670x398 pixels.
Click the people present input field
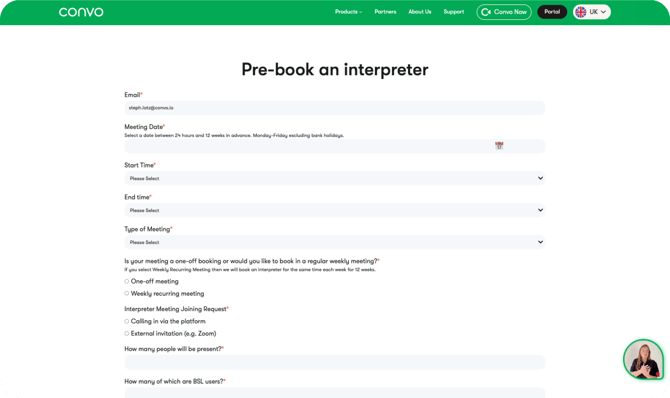[335, 362]
